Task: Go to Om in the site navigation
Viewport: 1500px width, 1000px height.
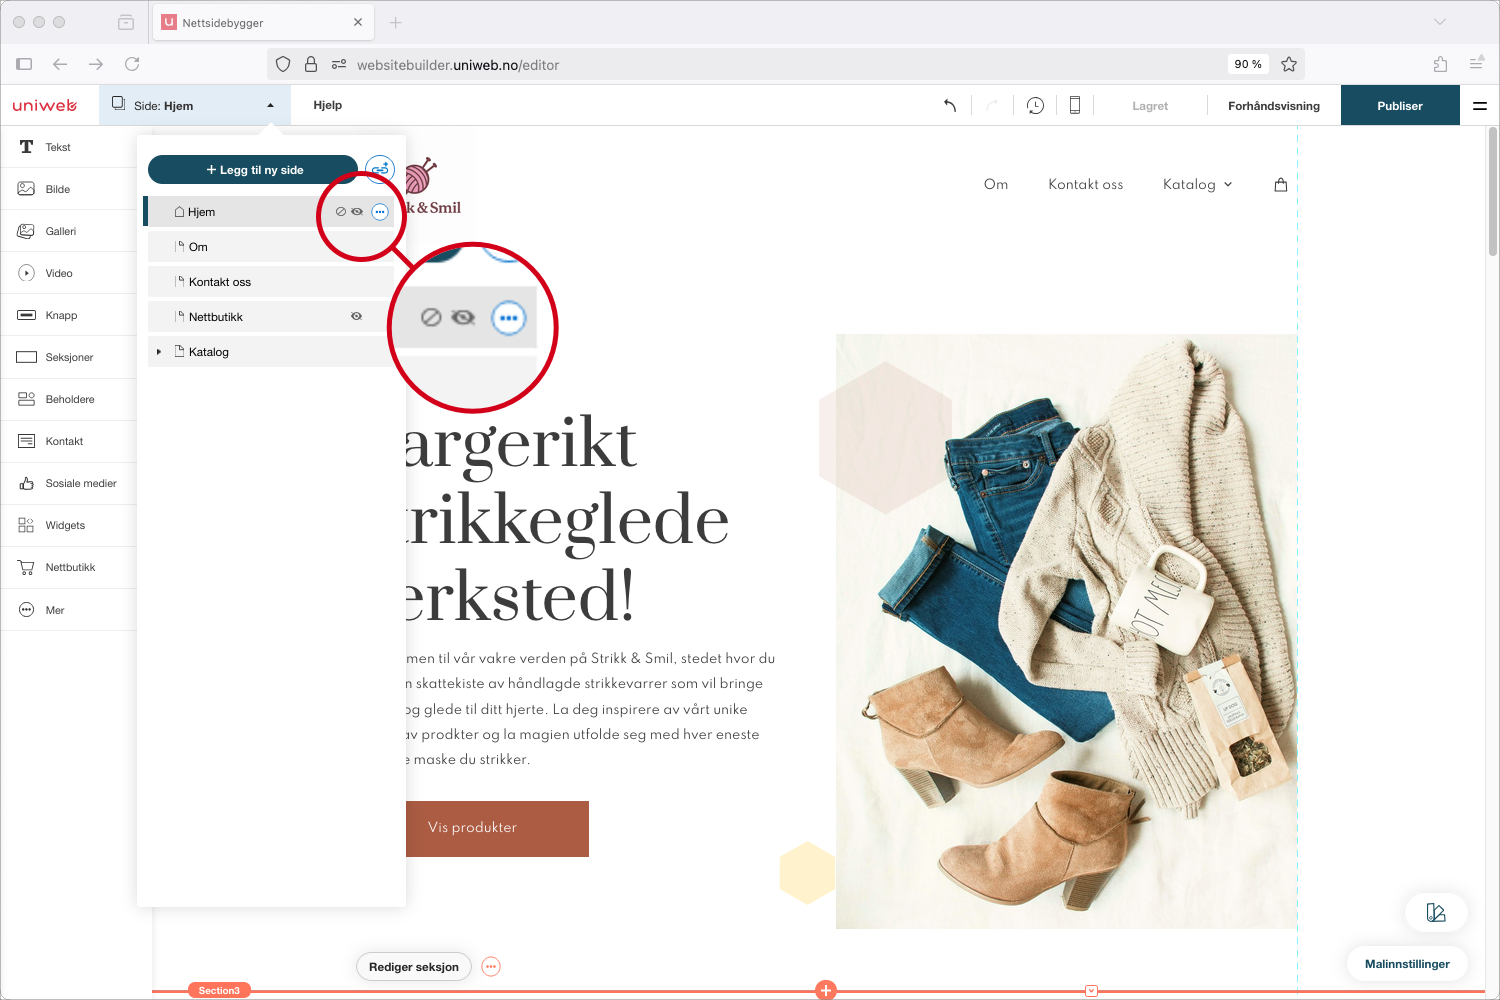Action: coord(996,184)
